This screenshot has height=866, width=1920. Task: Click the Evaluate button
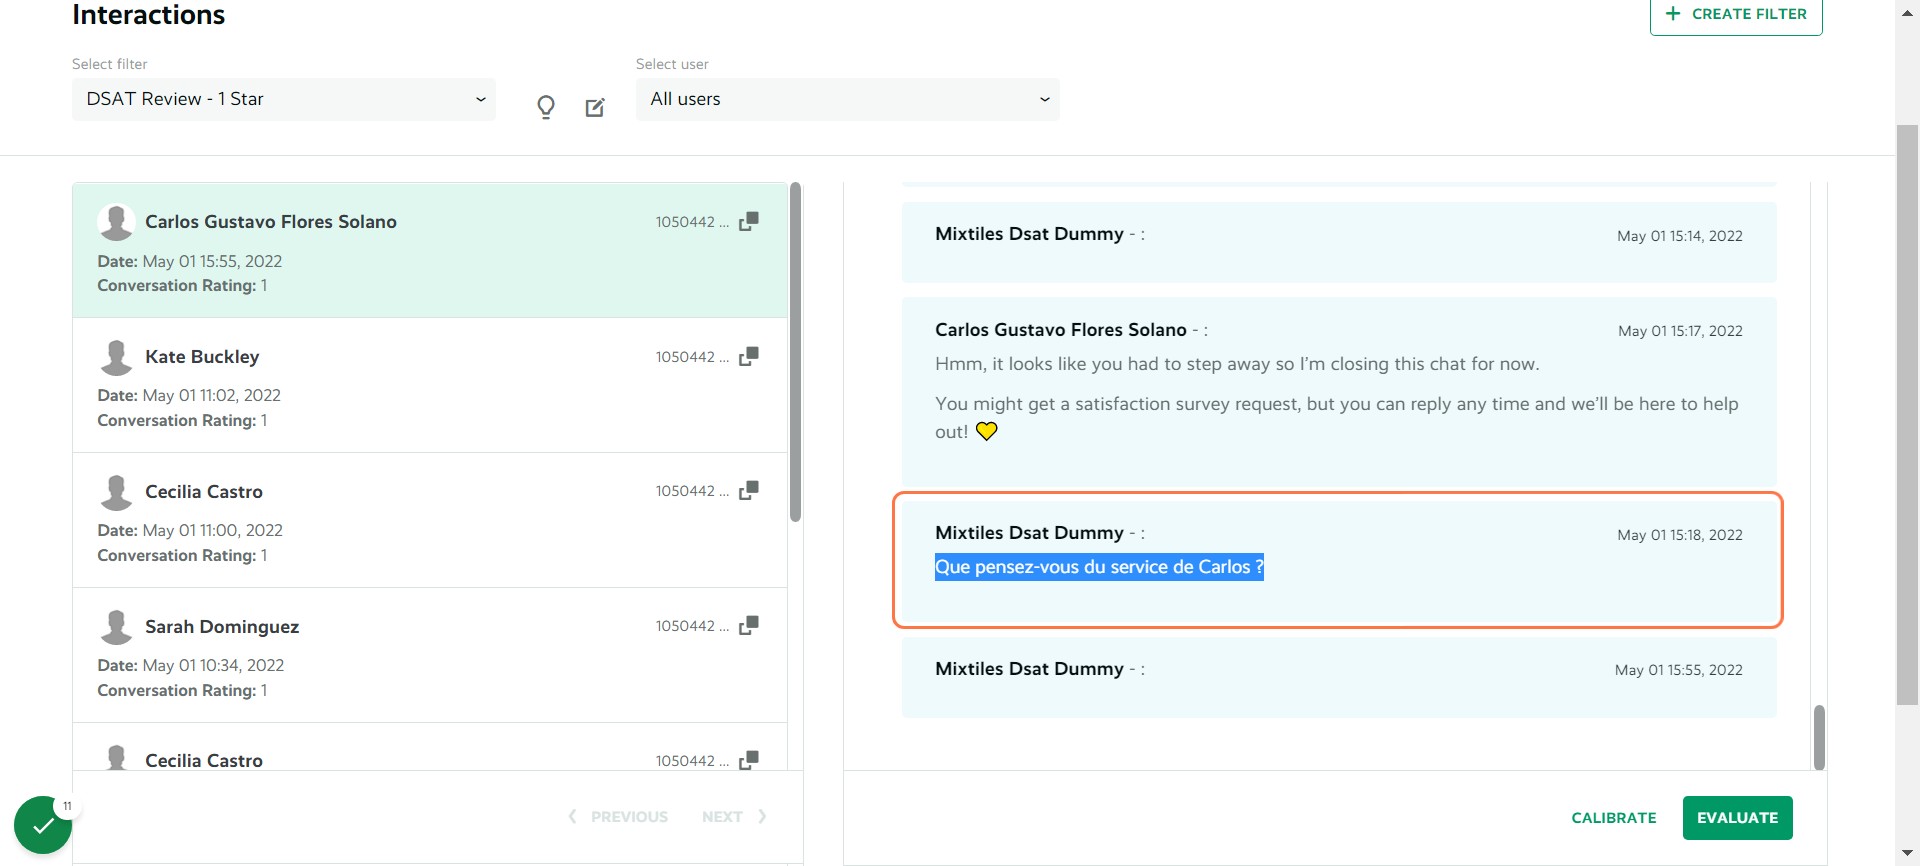point(1738,818)
